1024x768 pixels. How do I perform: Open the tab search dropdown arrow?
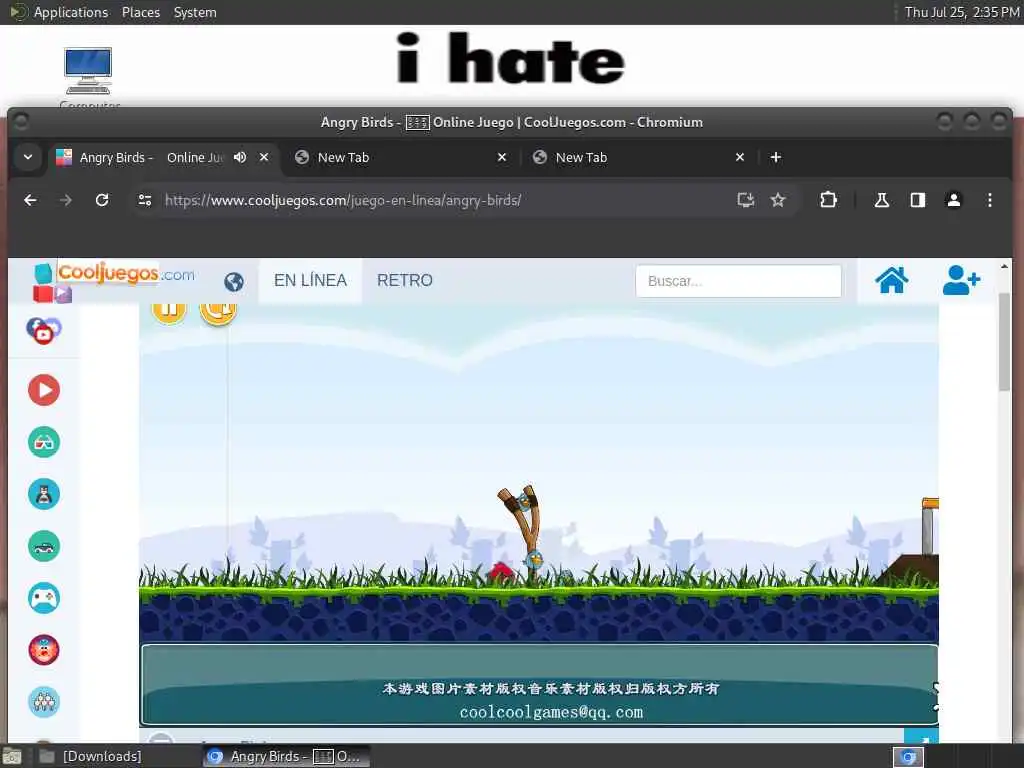(x=27, y=157)
